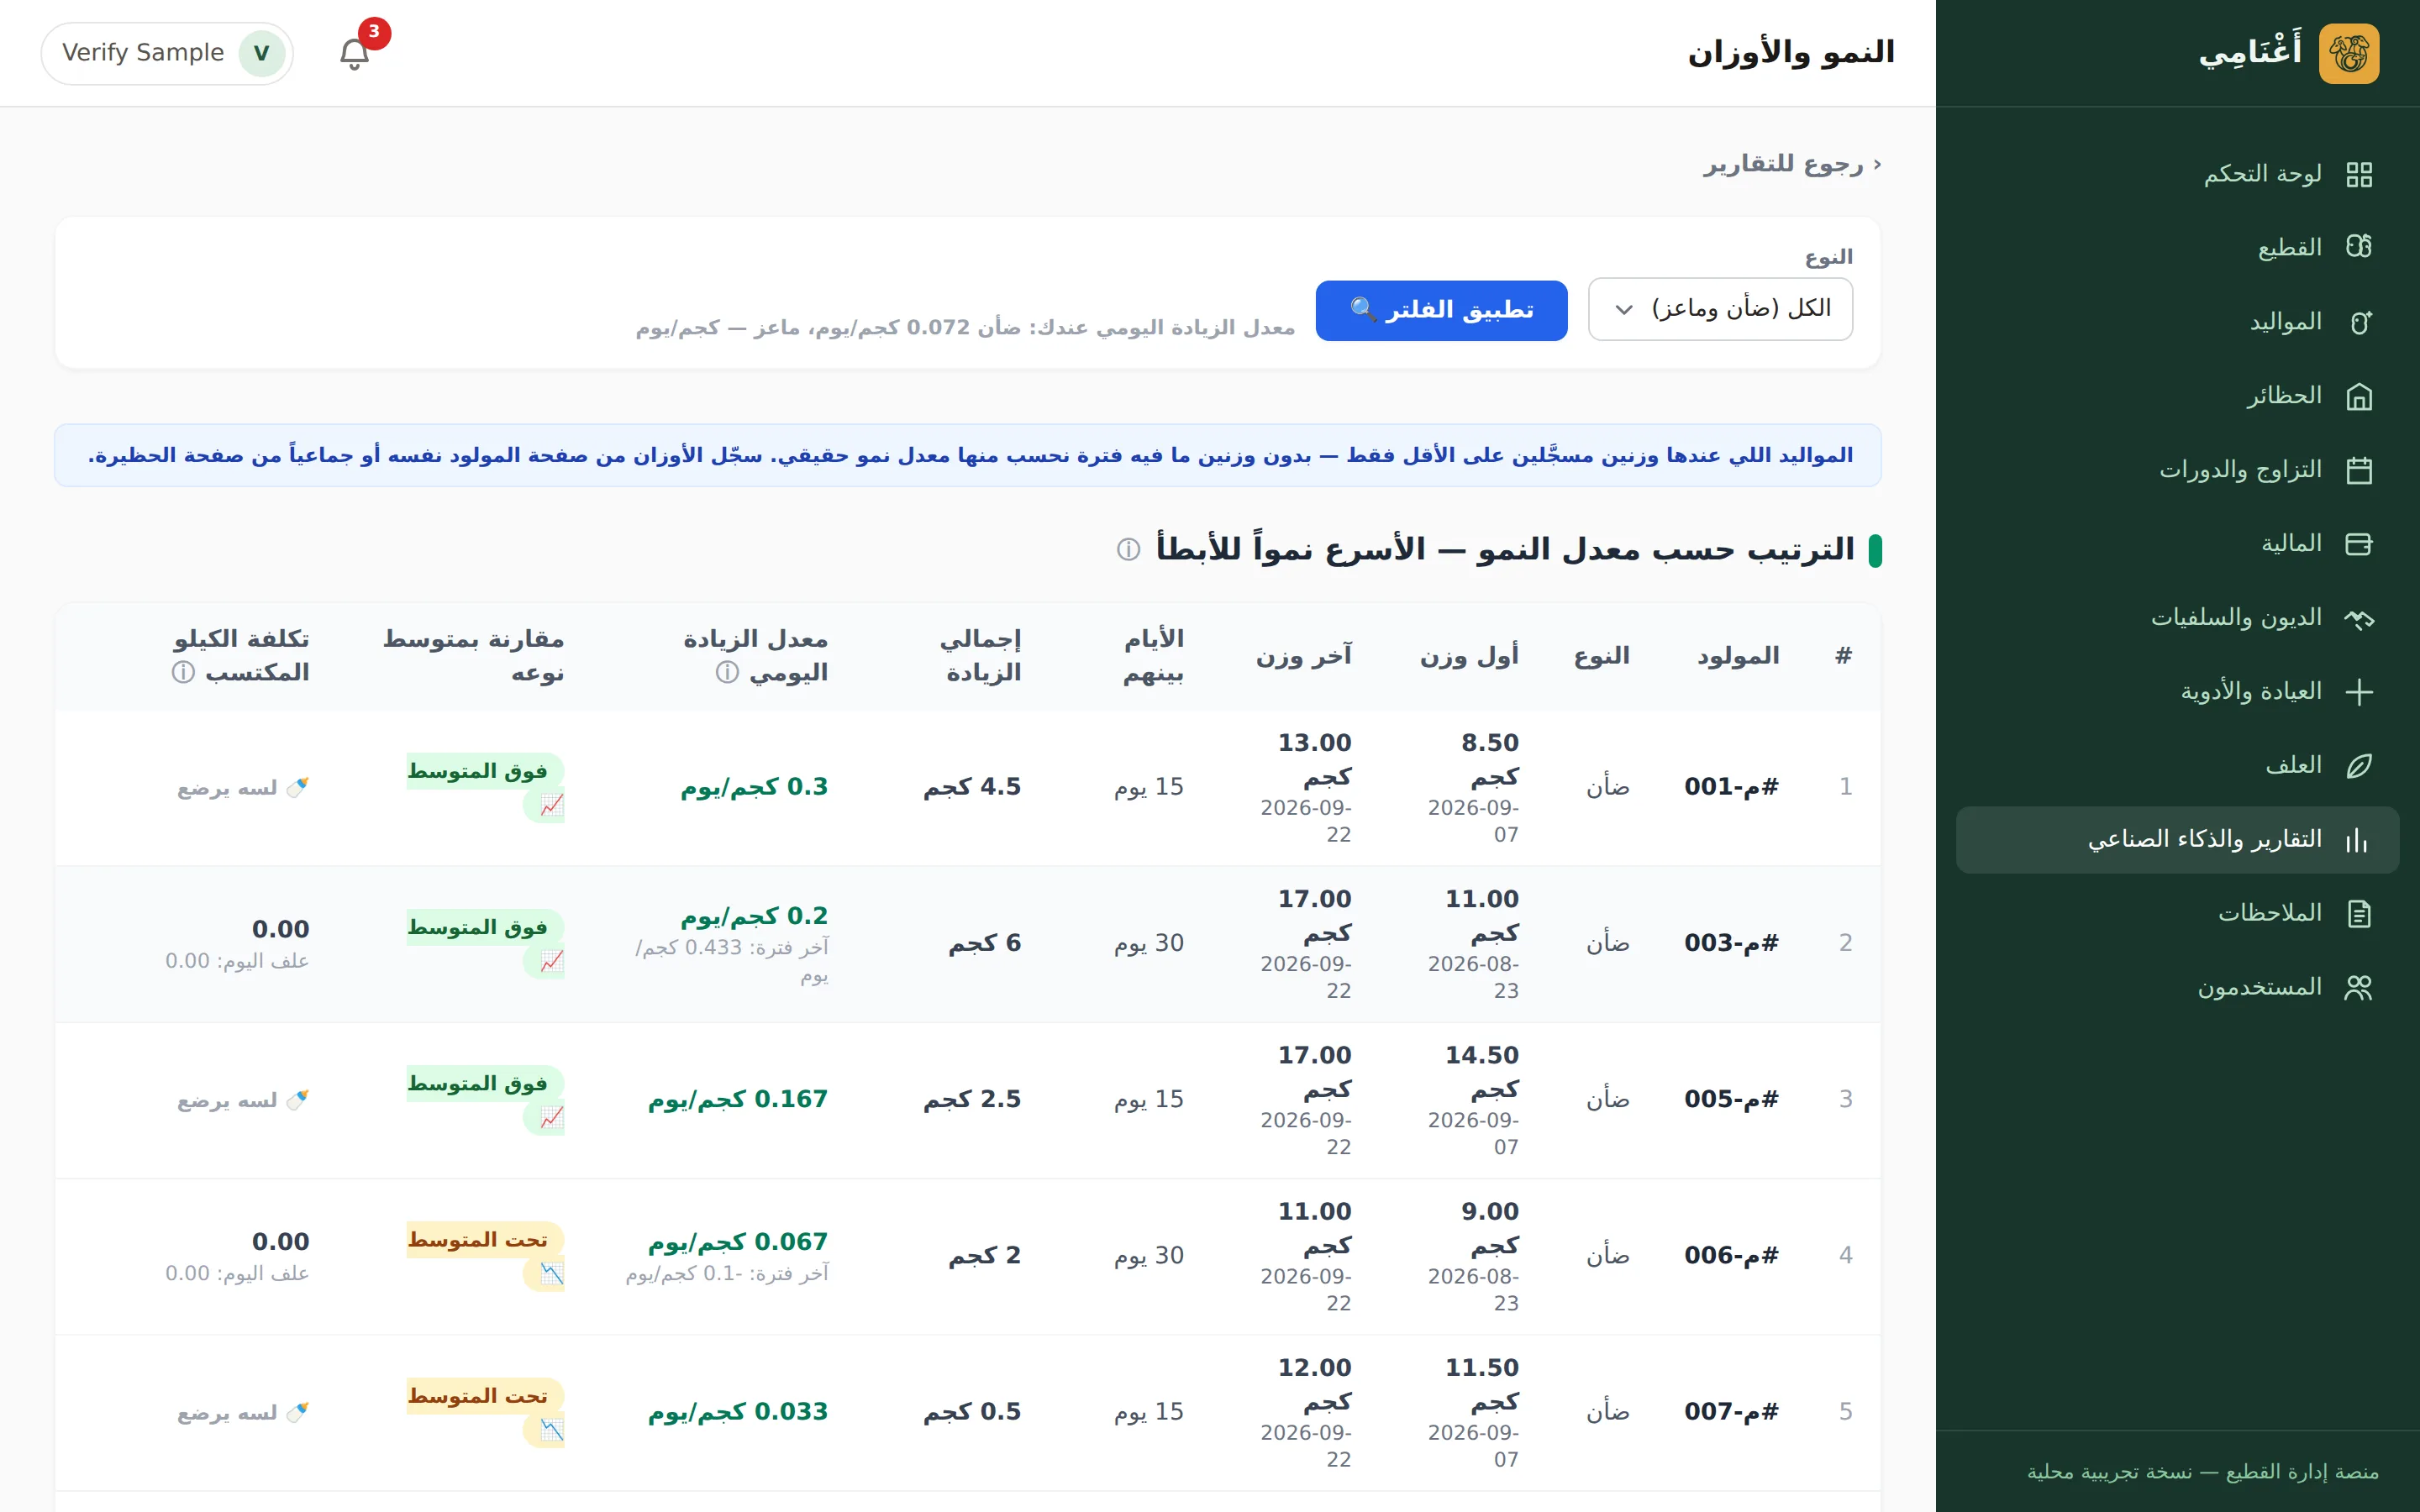Open المالية menu item
2420x1512 pixels.
pos(2177,544)
